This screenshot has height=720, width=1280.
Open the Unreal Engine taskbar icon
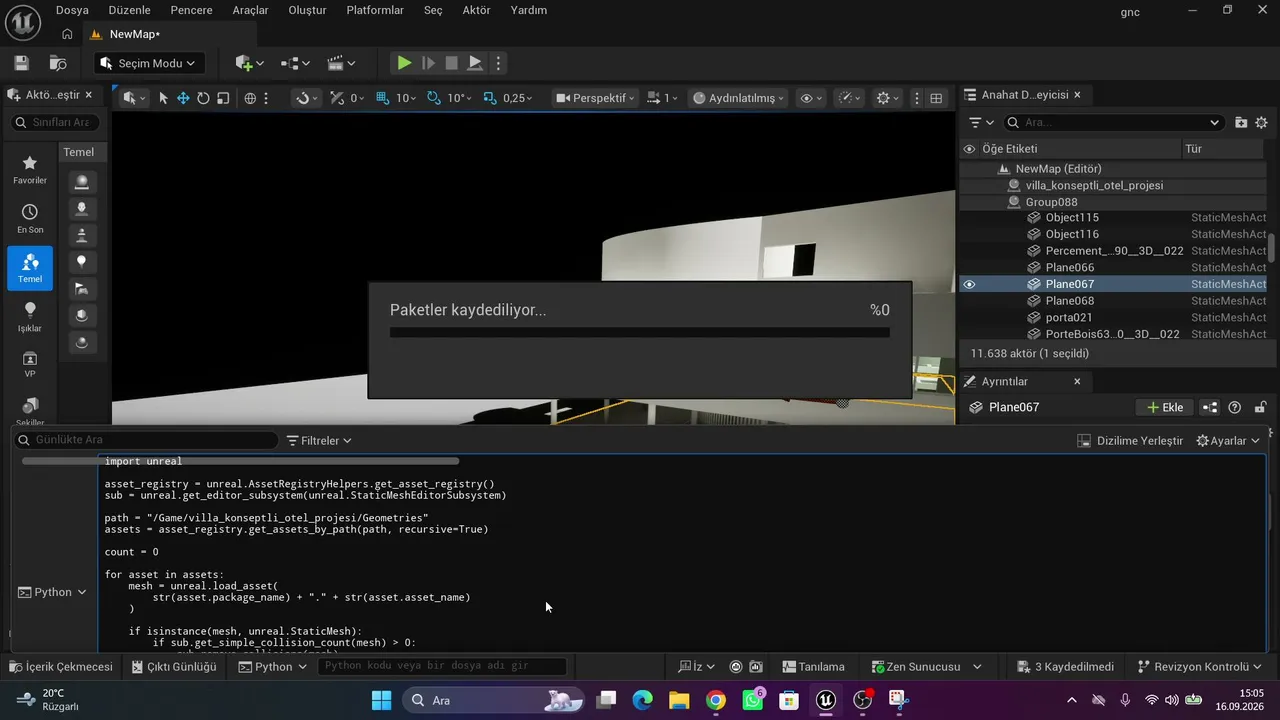tap(825, 700)
